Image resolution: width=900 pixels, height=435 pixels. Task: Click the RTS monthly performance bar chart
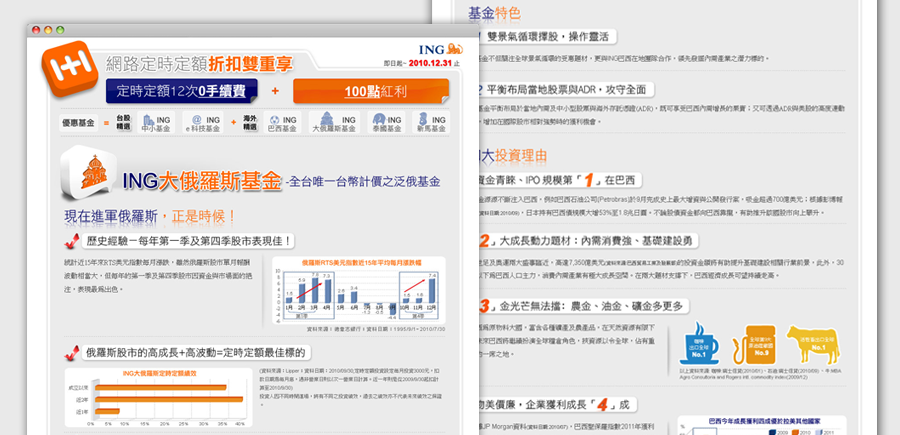tap(358, 290)
